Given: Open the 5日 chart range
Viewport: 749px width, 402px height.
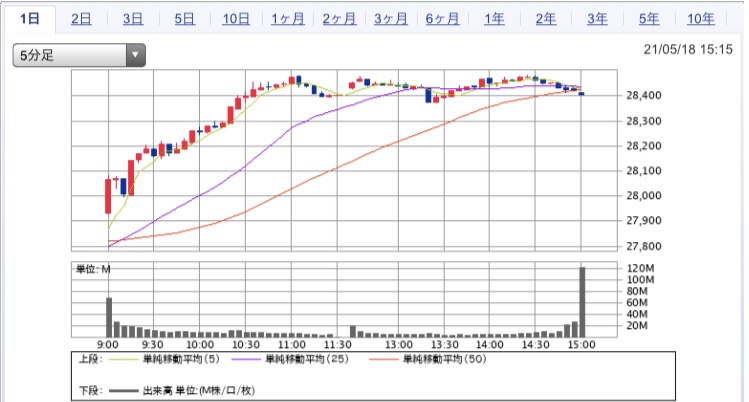Looking at the screenshot, I should click(x=184, y=19).
